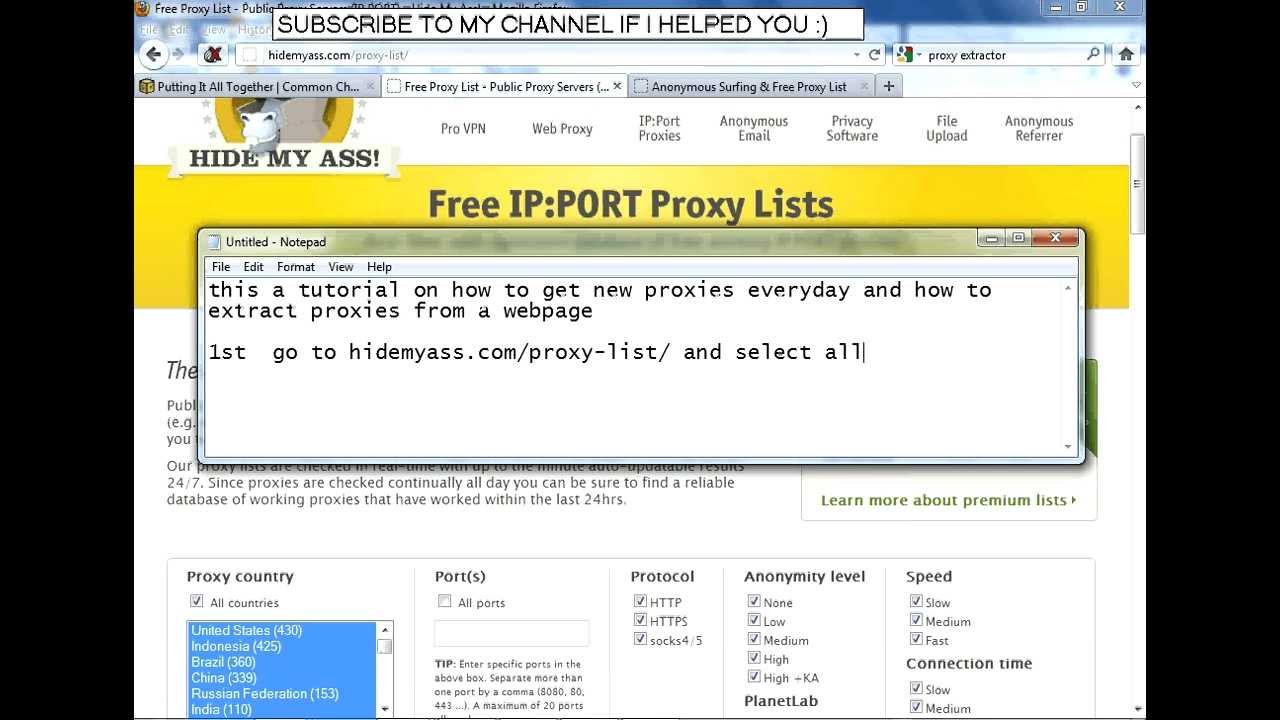Click the stop-loading X icon beside navigation arrows
Screen dimensions: 1280x720
[x=212, y=55]
